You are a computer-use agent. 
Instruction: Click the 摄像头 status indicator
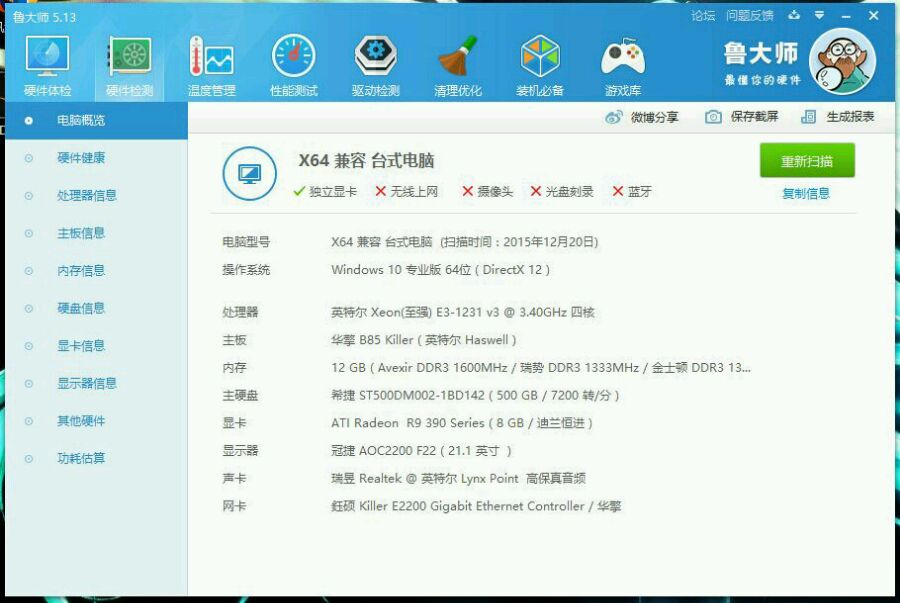pos(487,192)
